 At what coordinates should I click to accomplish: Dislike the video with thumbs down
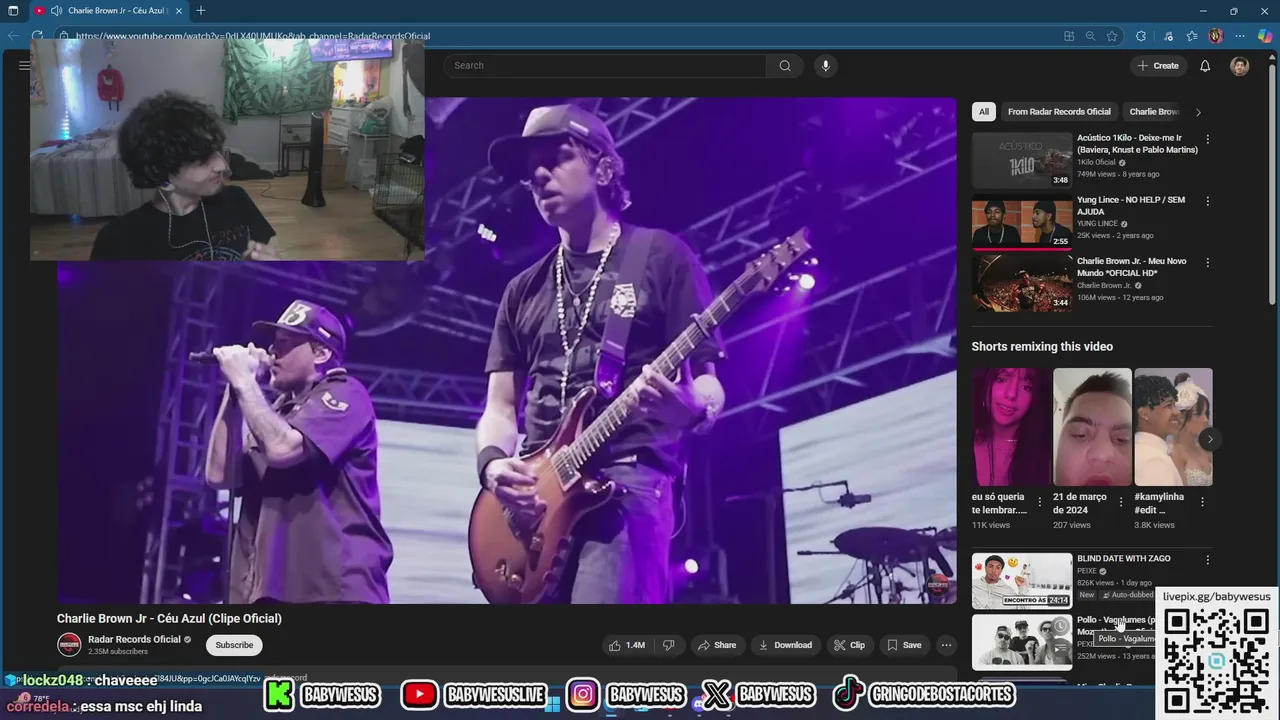click(669, 645)
